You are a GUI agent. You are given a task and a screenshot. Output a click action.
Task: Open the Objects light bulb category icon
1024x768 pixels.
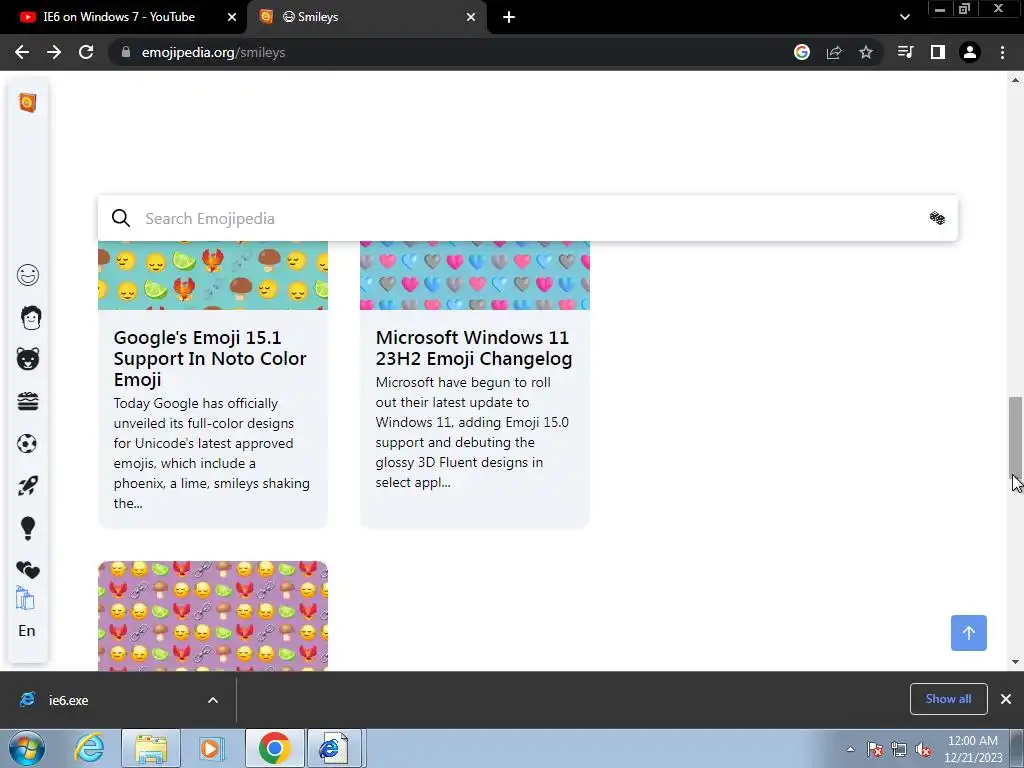click(27, 528)
